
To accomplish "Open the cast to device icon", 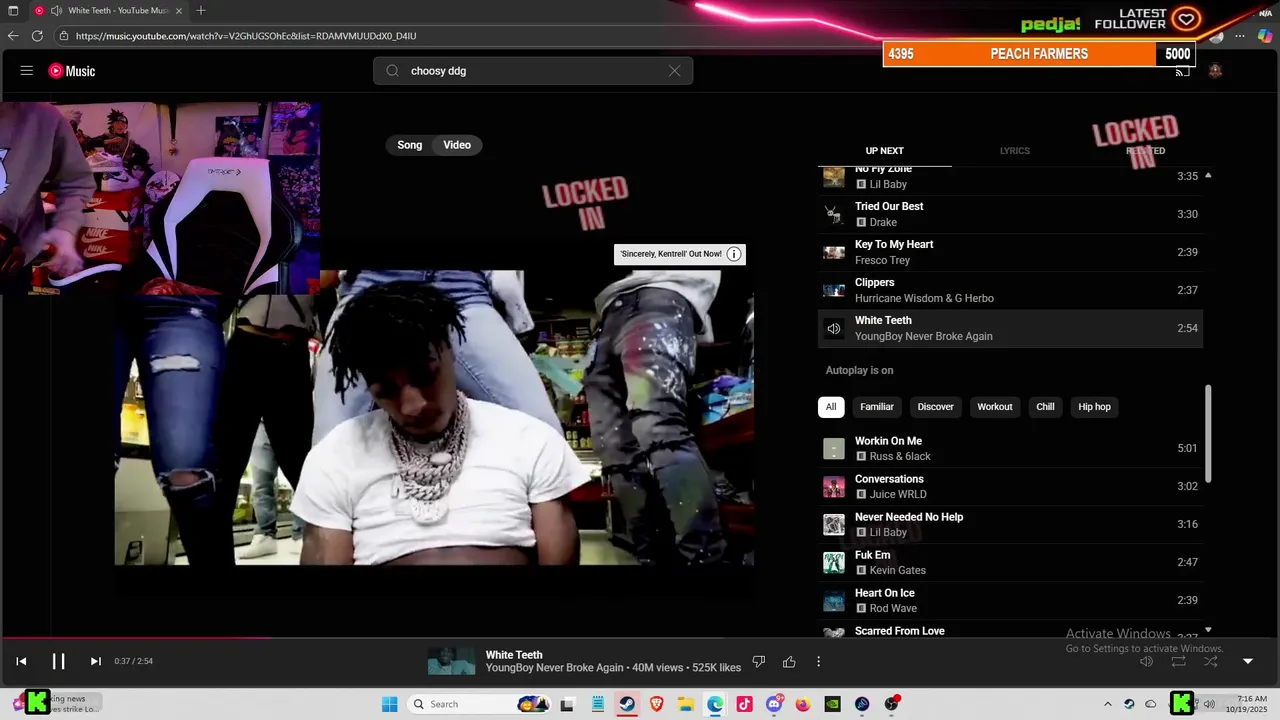I will point(1182,71).
